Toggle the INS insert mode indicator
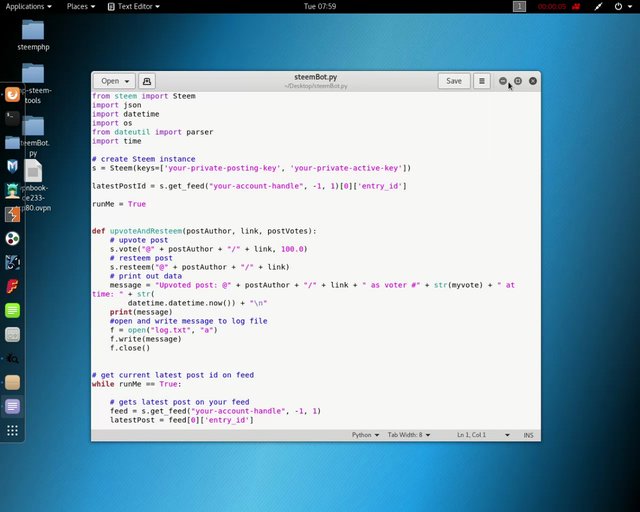The image size is (640, 512). tap(528, 435)
